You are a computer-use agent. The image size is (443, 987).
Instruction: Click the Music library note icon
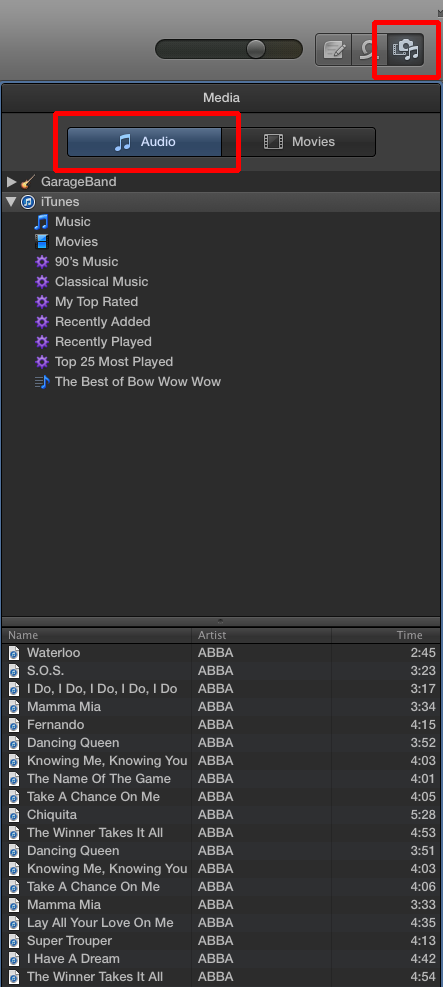pos(42,222)
